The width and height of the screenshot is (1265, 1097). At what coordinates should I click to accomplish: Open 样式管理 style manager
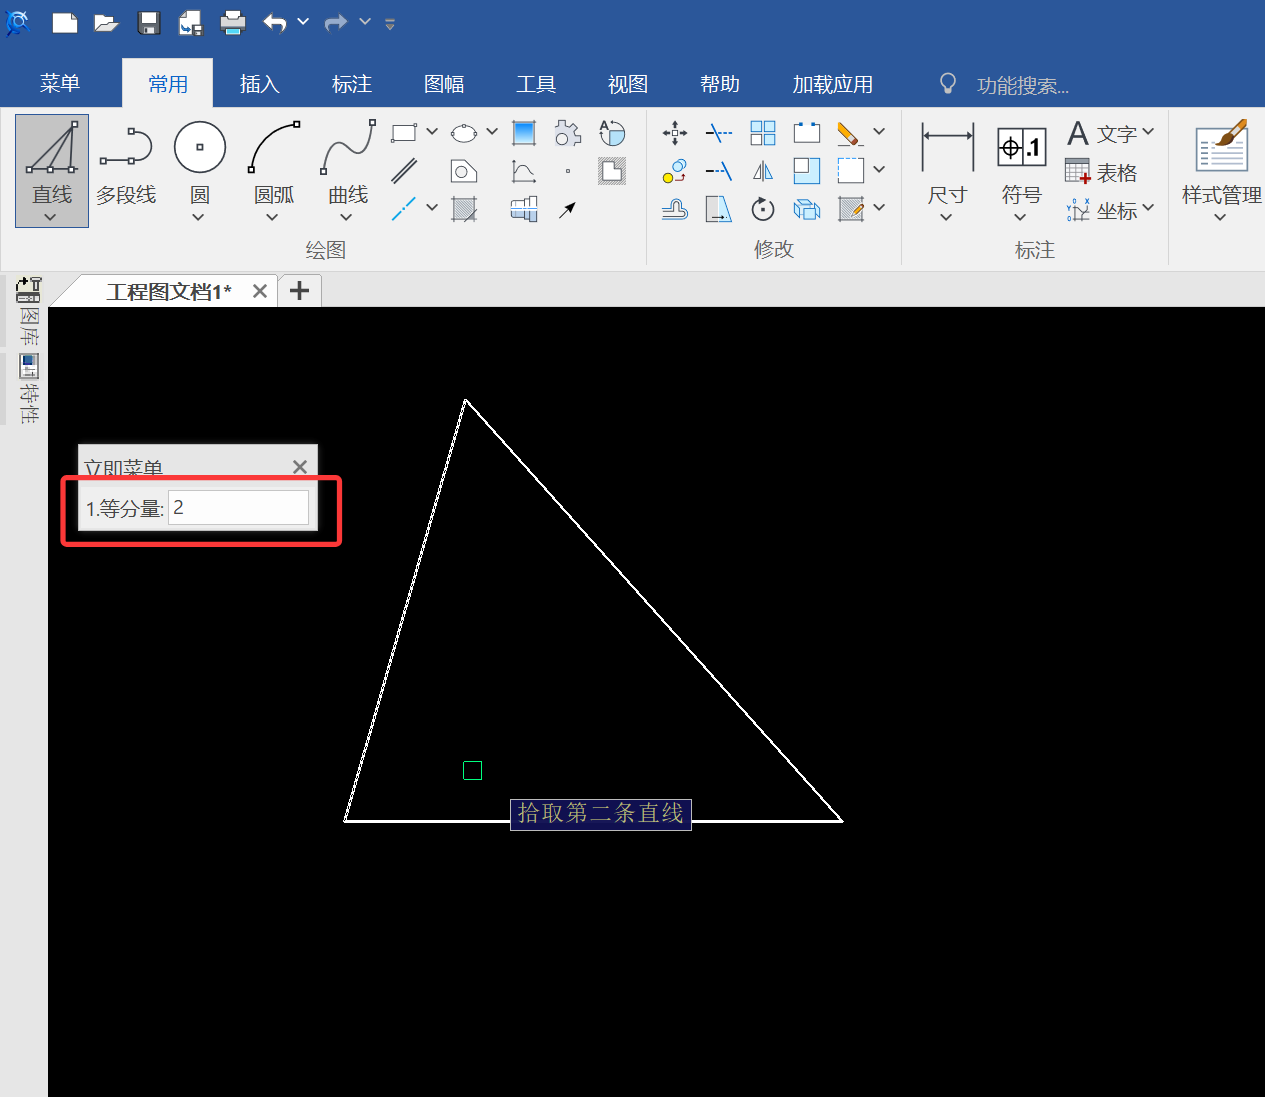click(x=1221, y=168)
